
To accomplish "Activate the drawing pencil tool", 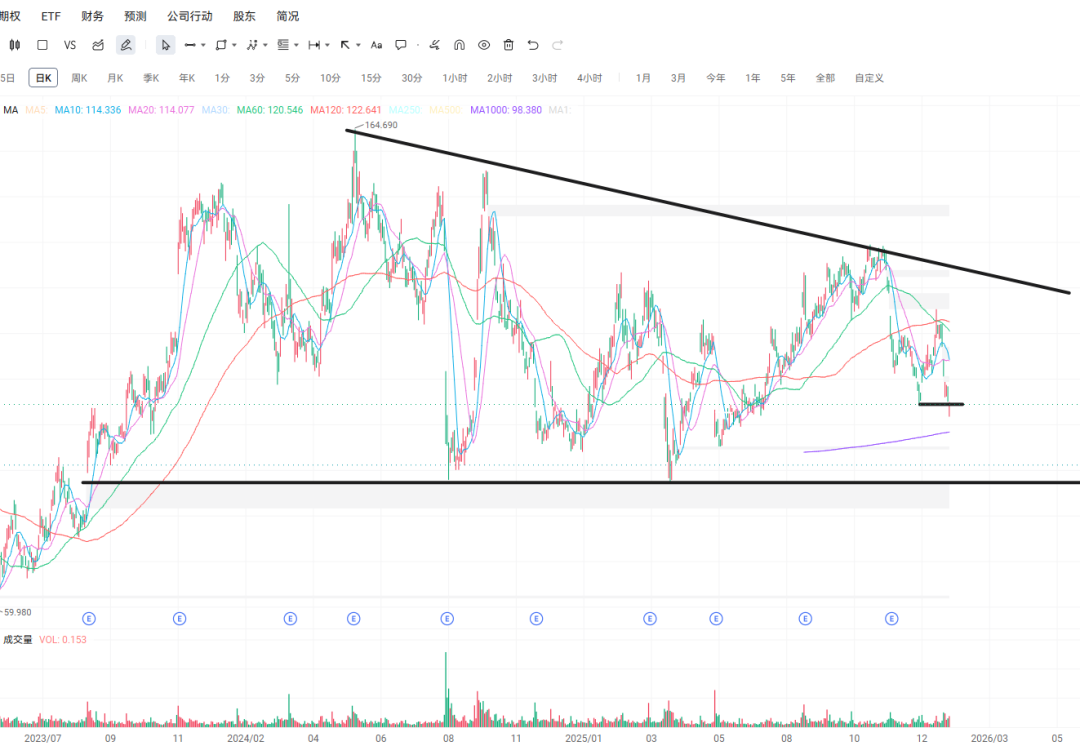I will pos(125,45).
